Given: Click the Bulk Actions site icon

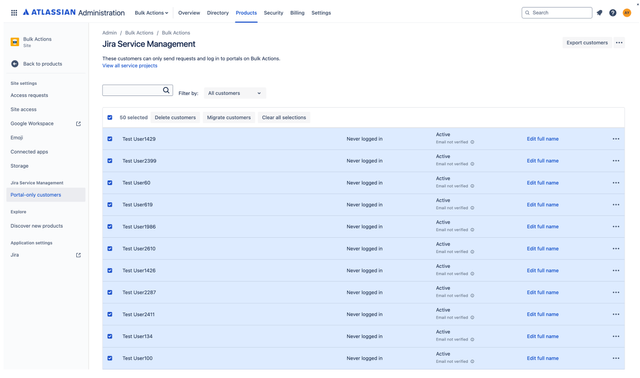Looking at the screenshot, I should click(15, 42).
